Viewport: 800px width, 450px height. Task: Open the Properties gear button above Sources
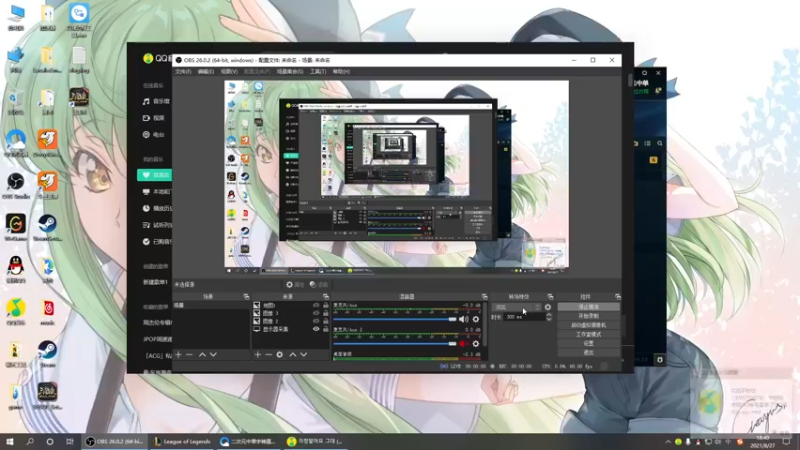click(295, 285)
